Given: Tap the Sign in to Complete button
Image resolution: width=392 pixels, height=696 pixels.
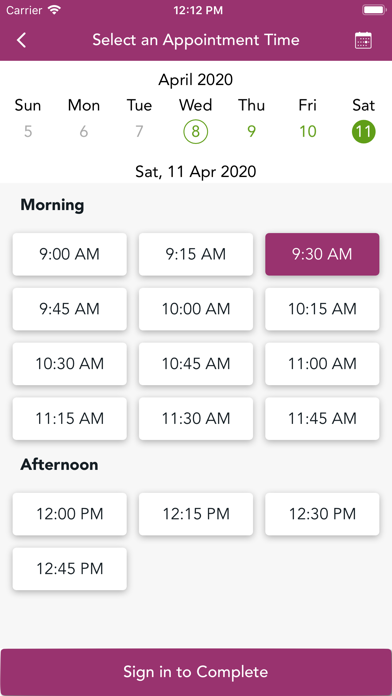Looking at the screenshot, I should point(196,672).
